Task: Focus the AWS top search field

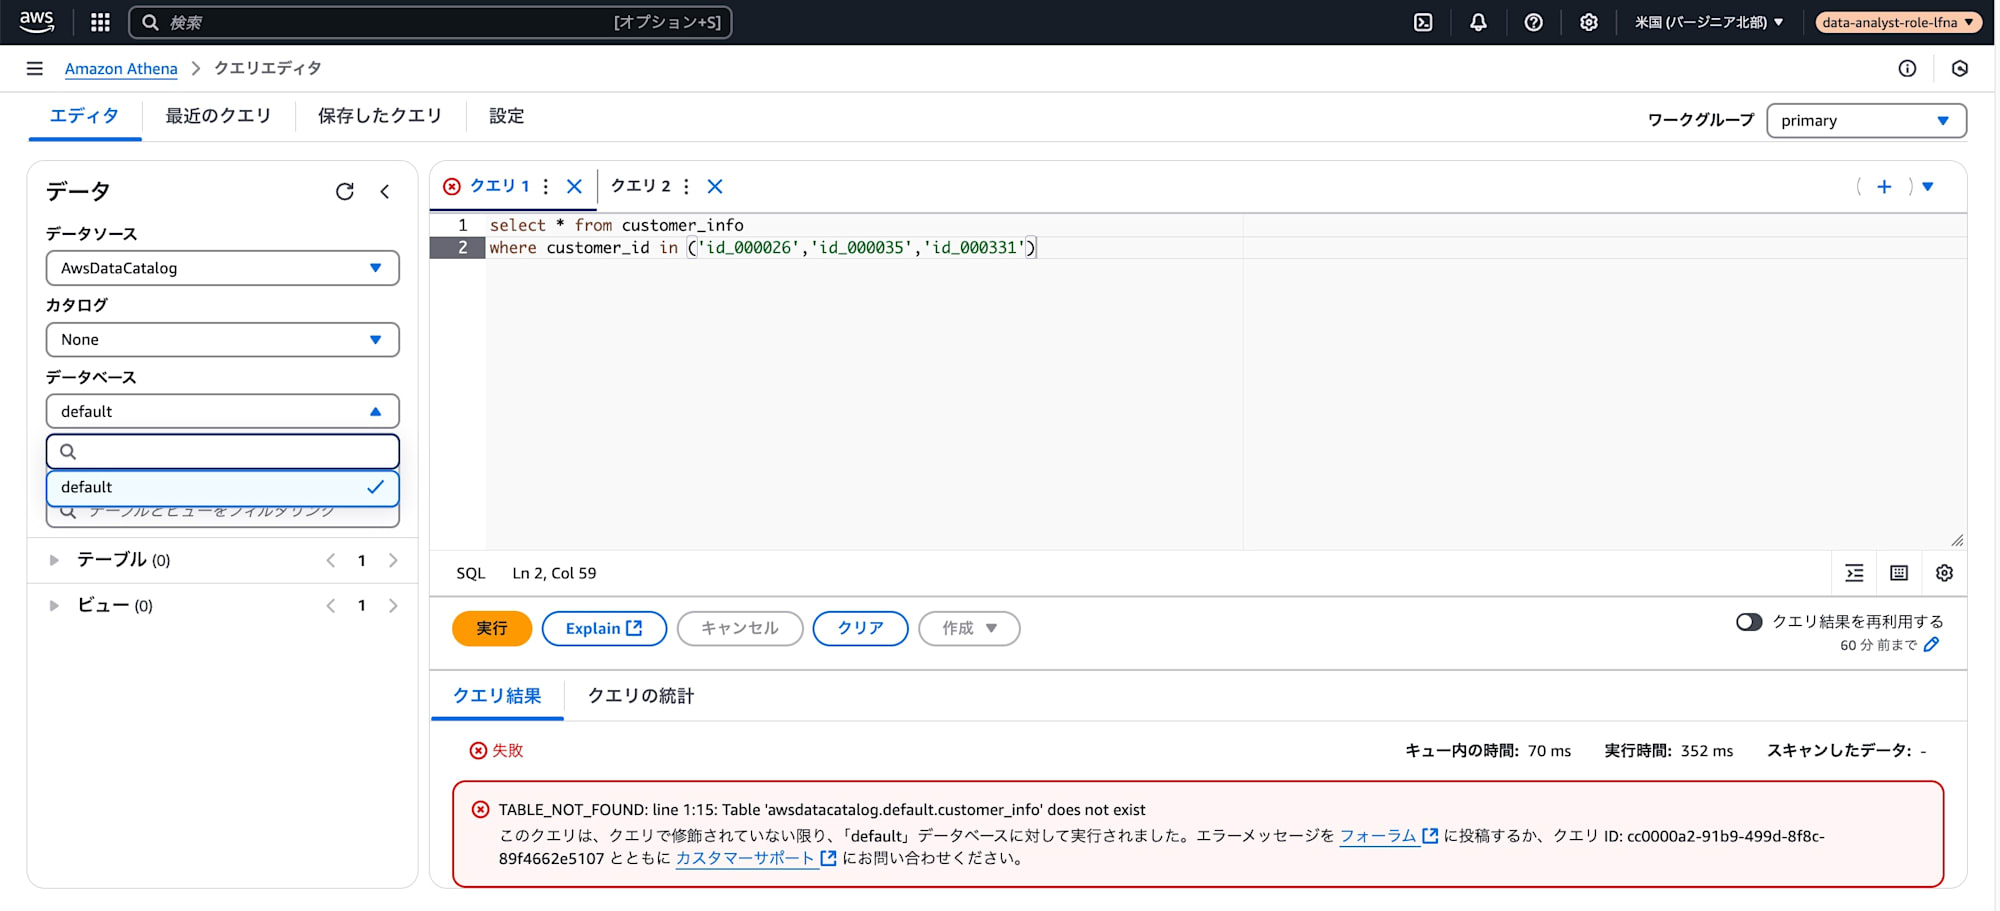Action: [x=430, y=22]
